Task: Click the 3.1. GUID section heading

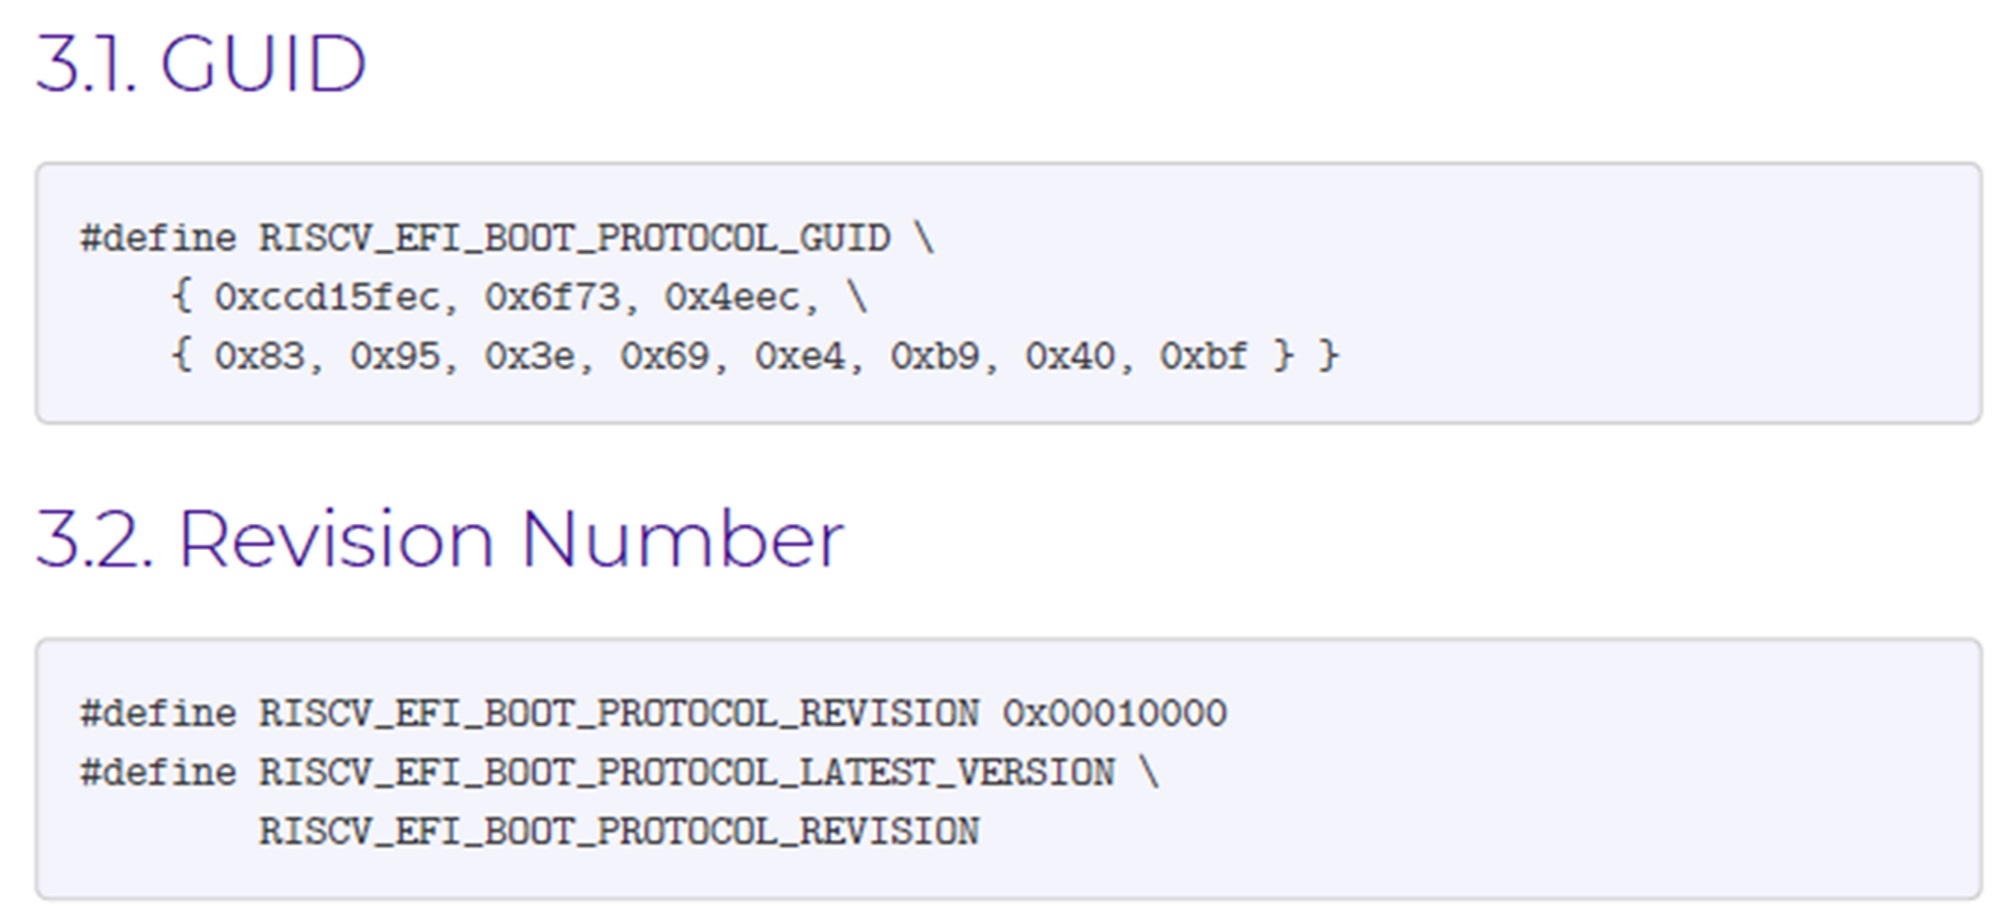Action: tap(201, 65)
